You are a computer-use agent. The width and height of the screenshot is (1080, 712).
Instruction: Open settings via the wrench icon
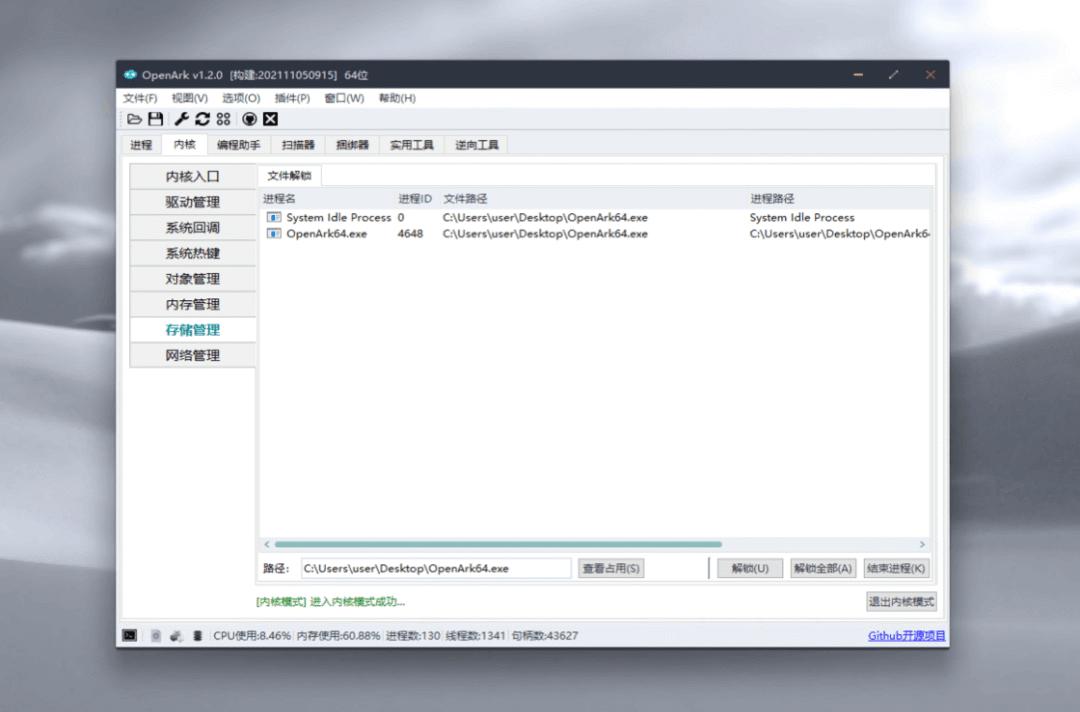point(182,119)
